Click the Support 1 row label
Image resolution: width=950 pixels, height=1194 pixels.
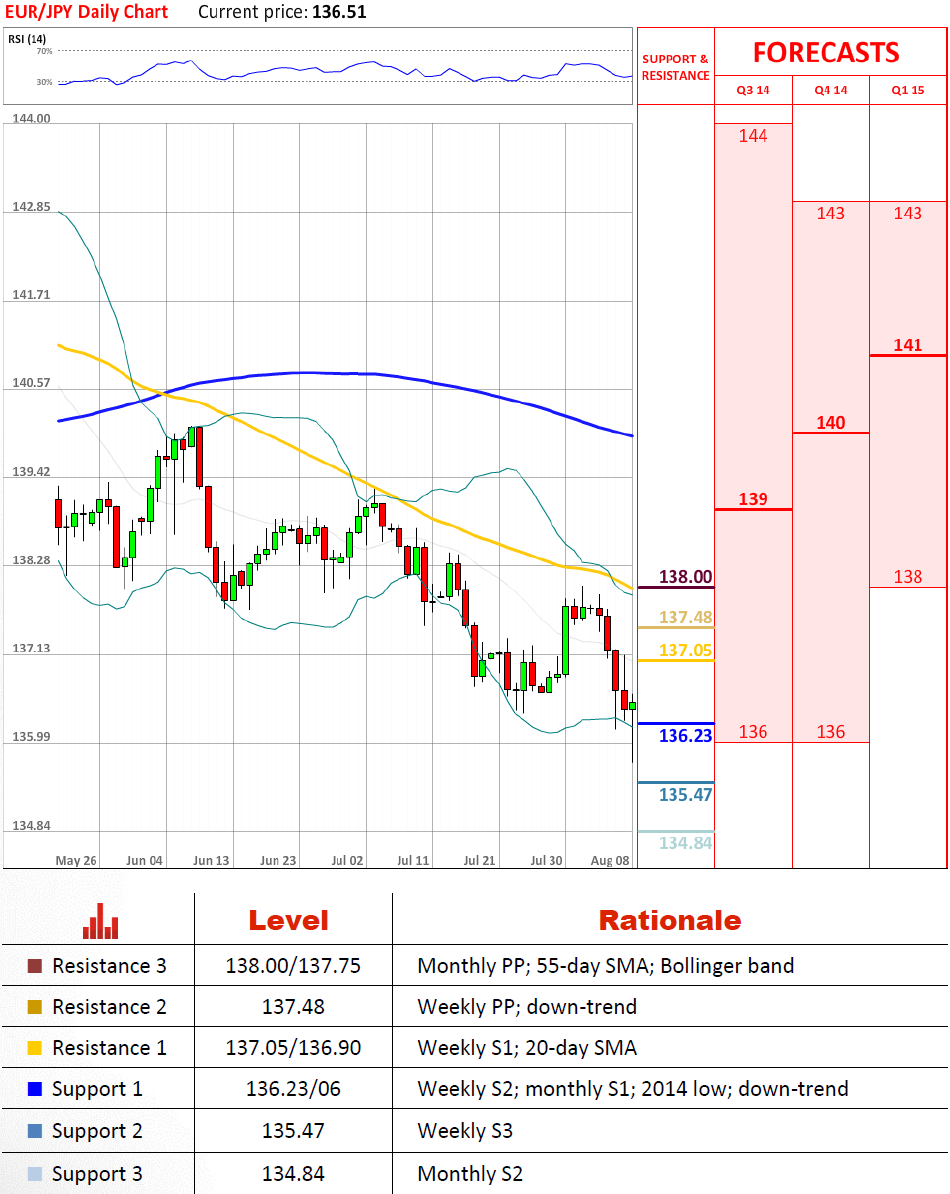click(97, 1090)
